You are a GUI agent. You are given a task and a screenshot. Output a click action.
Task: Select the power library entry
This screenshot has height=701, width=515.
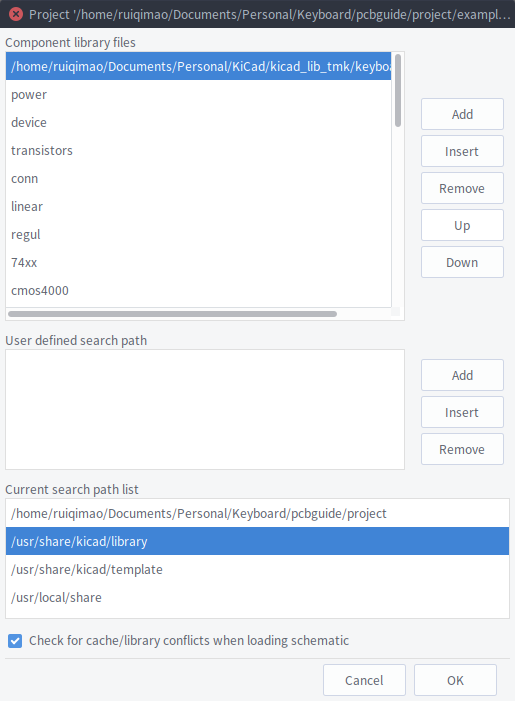tap(198, 94)
